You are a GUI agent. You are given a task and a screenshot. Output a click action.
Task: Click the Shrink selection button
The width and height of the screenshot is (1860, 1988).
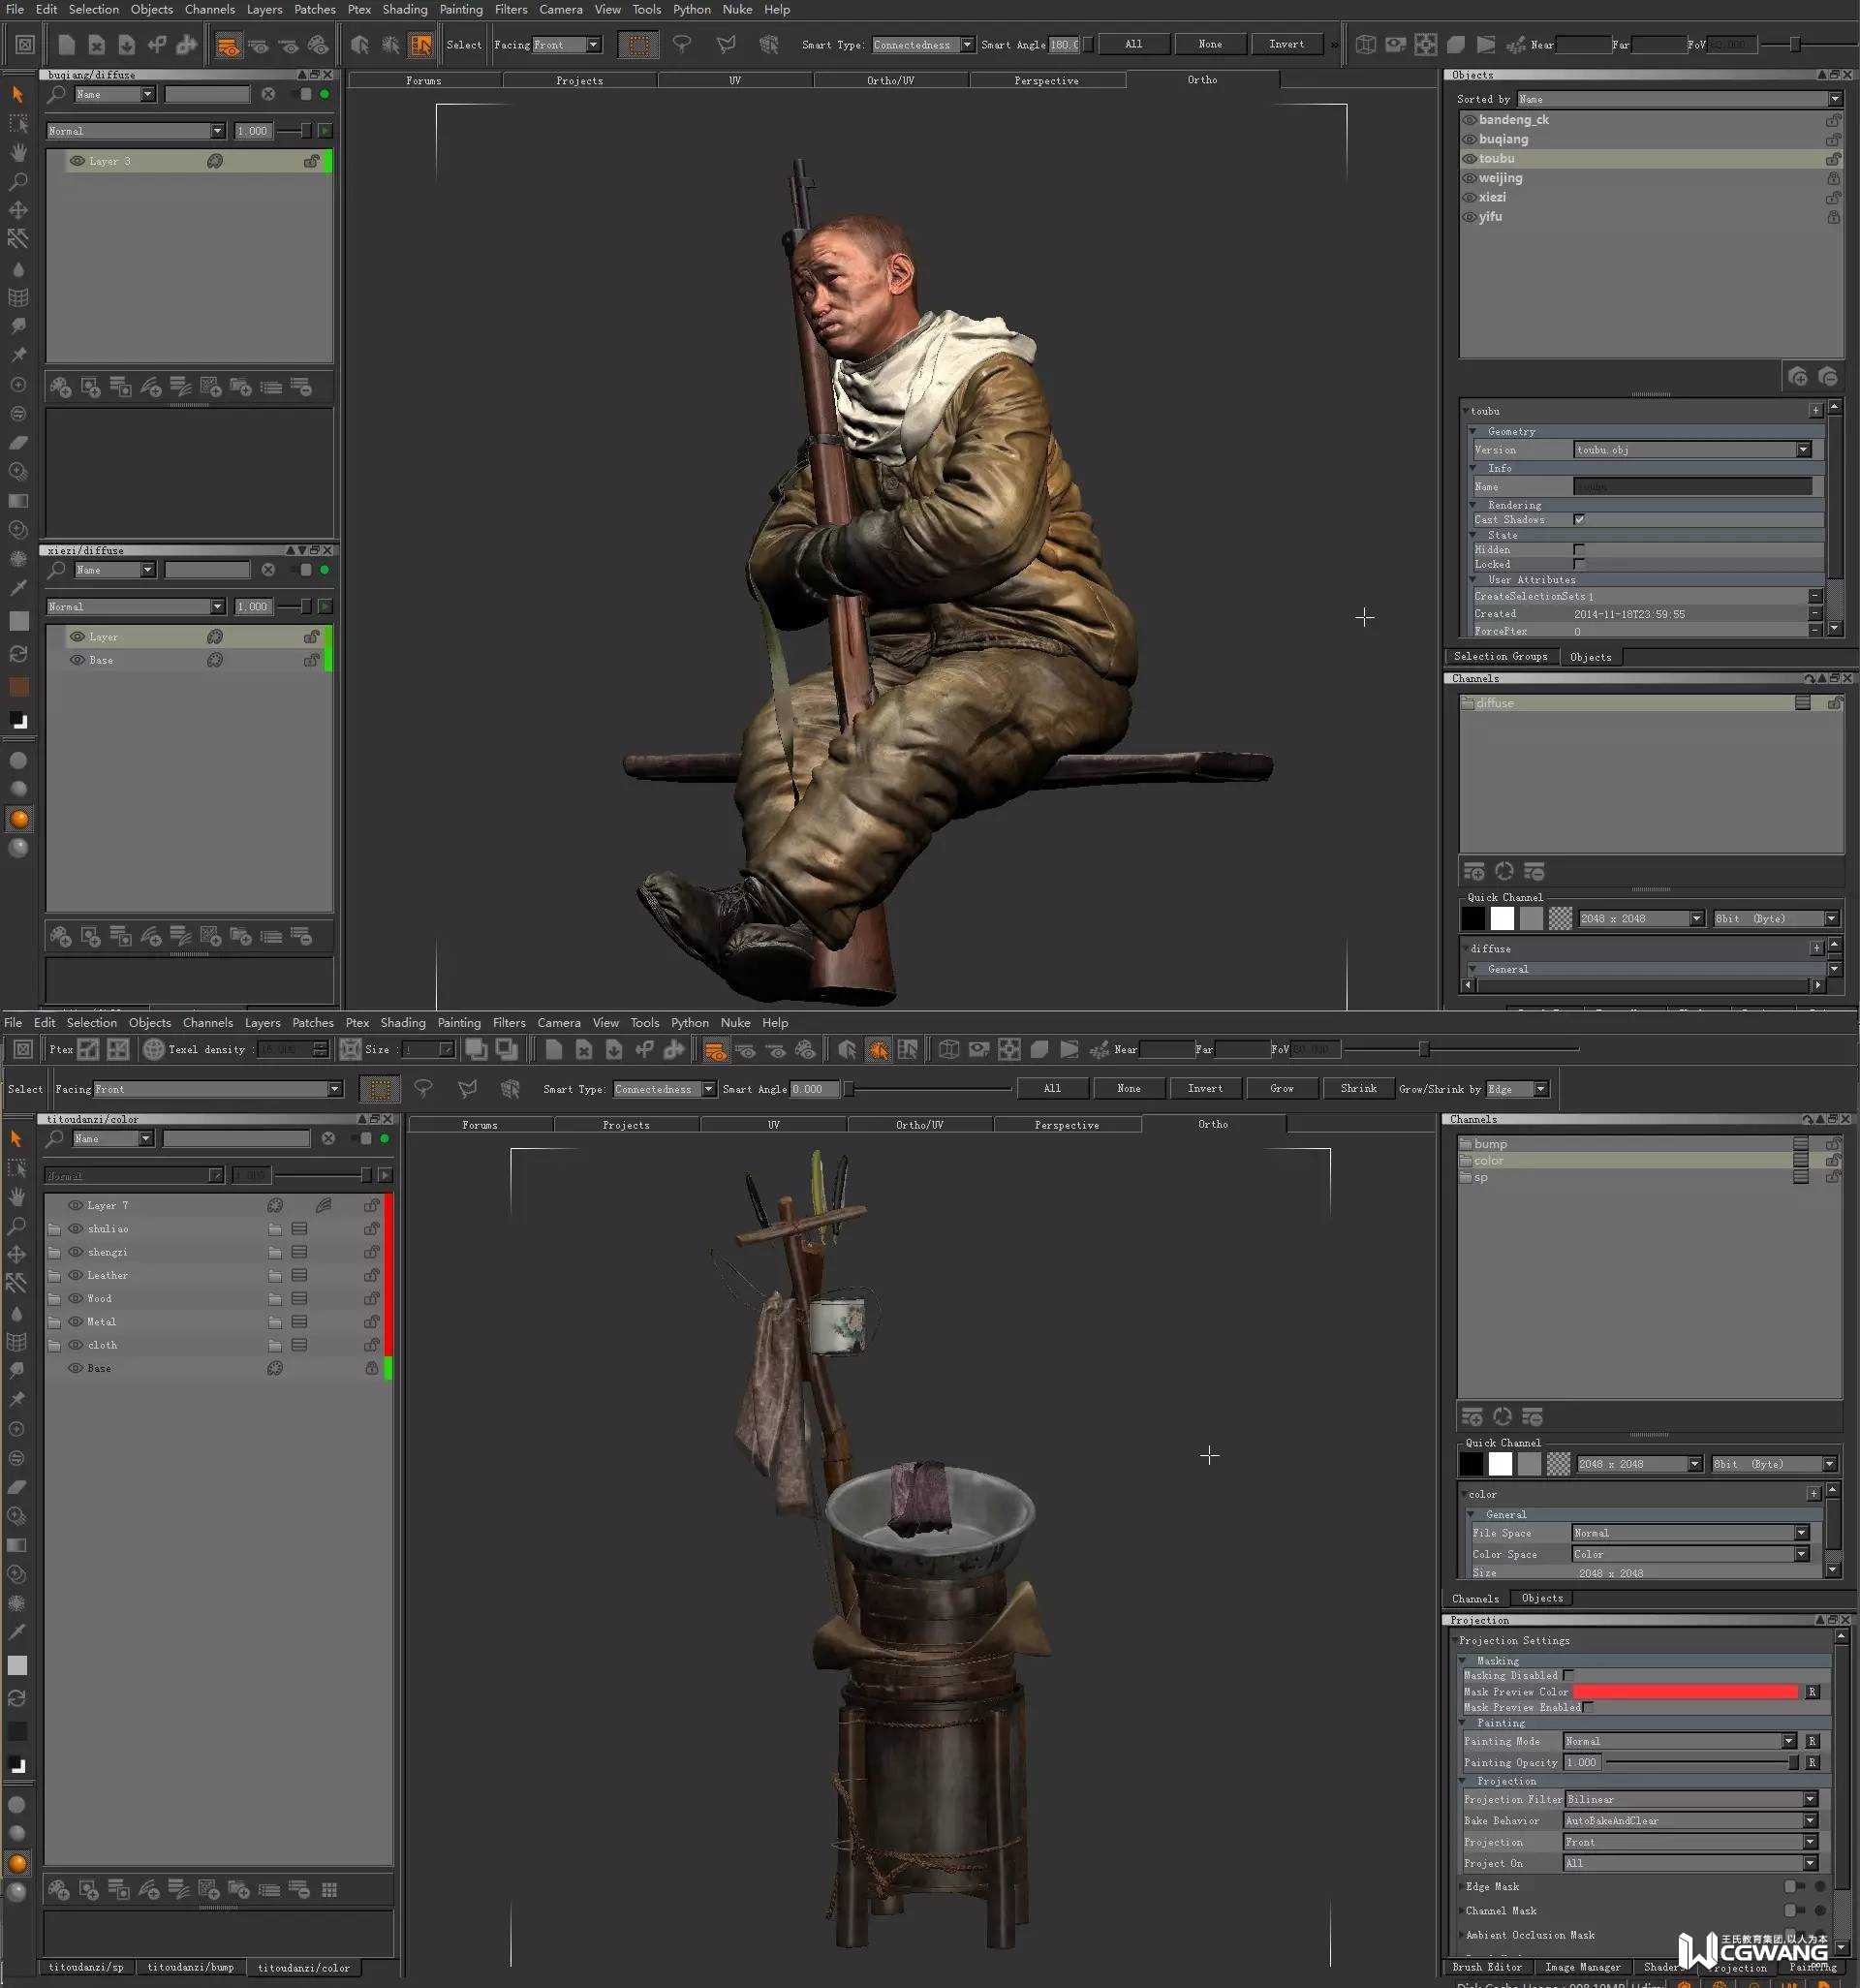click(1358, 1088)
